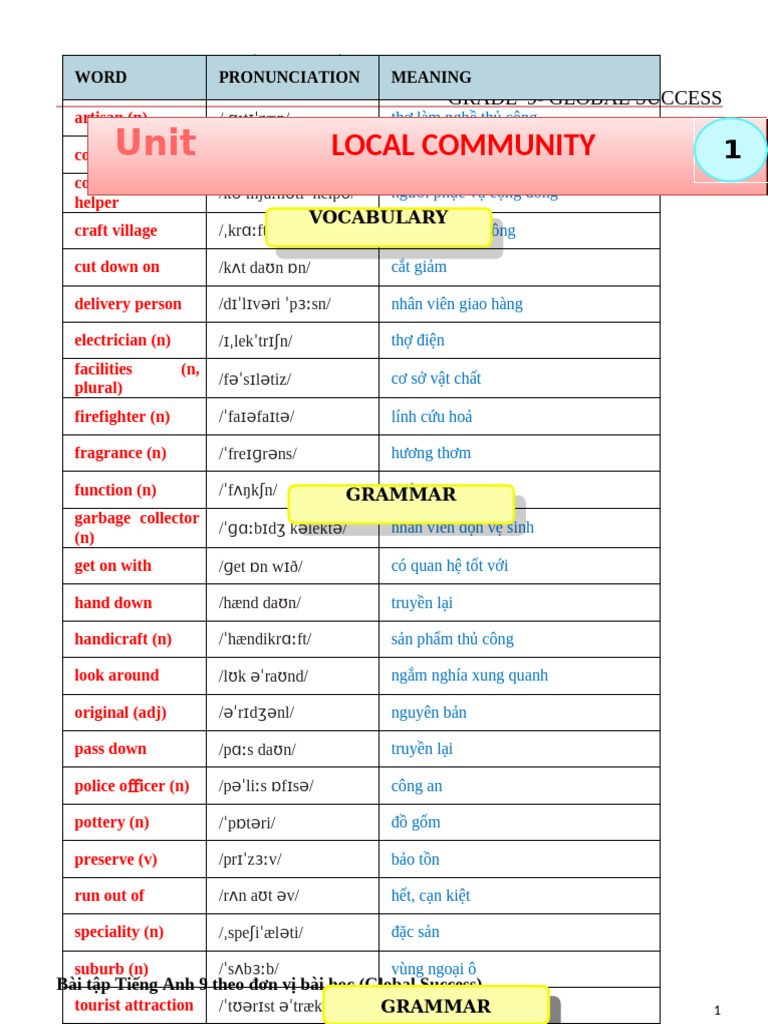Click the meaning 'lính cứu hoả'
Viewport: 768px width, 1024px height.
(x=431, y=417)
